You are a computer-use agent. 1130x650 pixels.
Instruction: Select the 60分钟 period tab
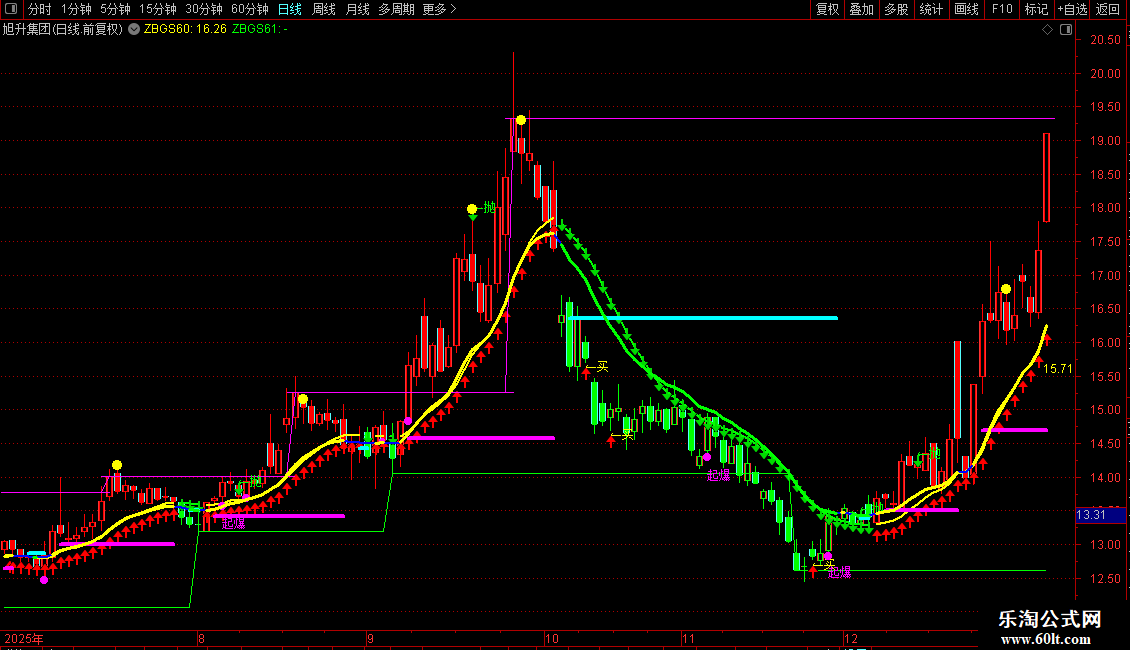[249, 9]
